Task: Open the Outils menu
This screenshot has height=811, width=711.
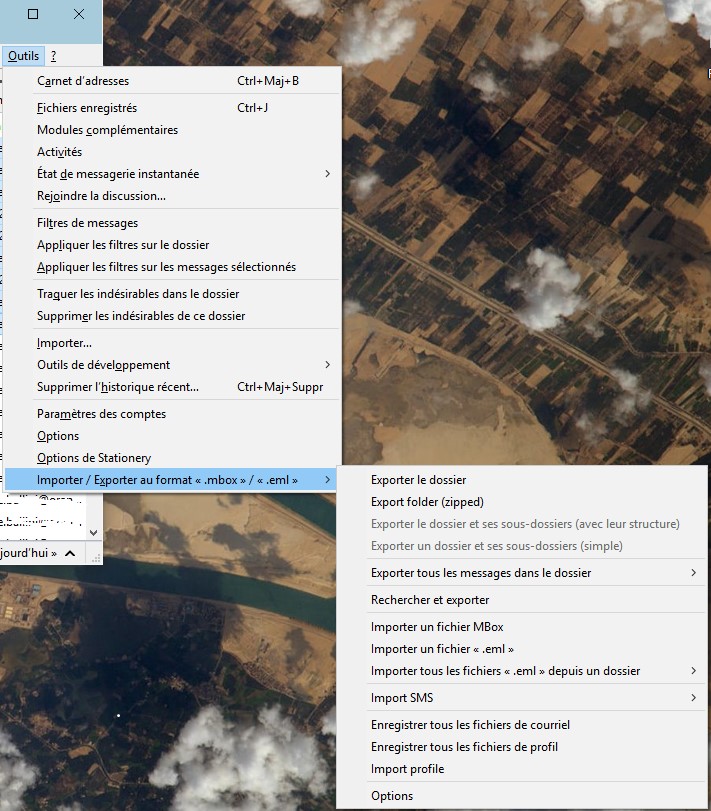Action: coord(23,56)
